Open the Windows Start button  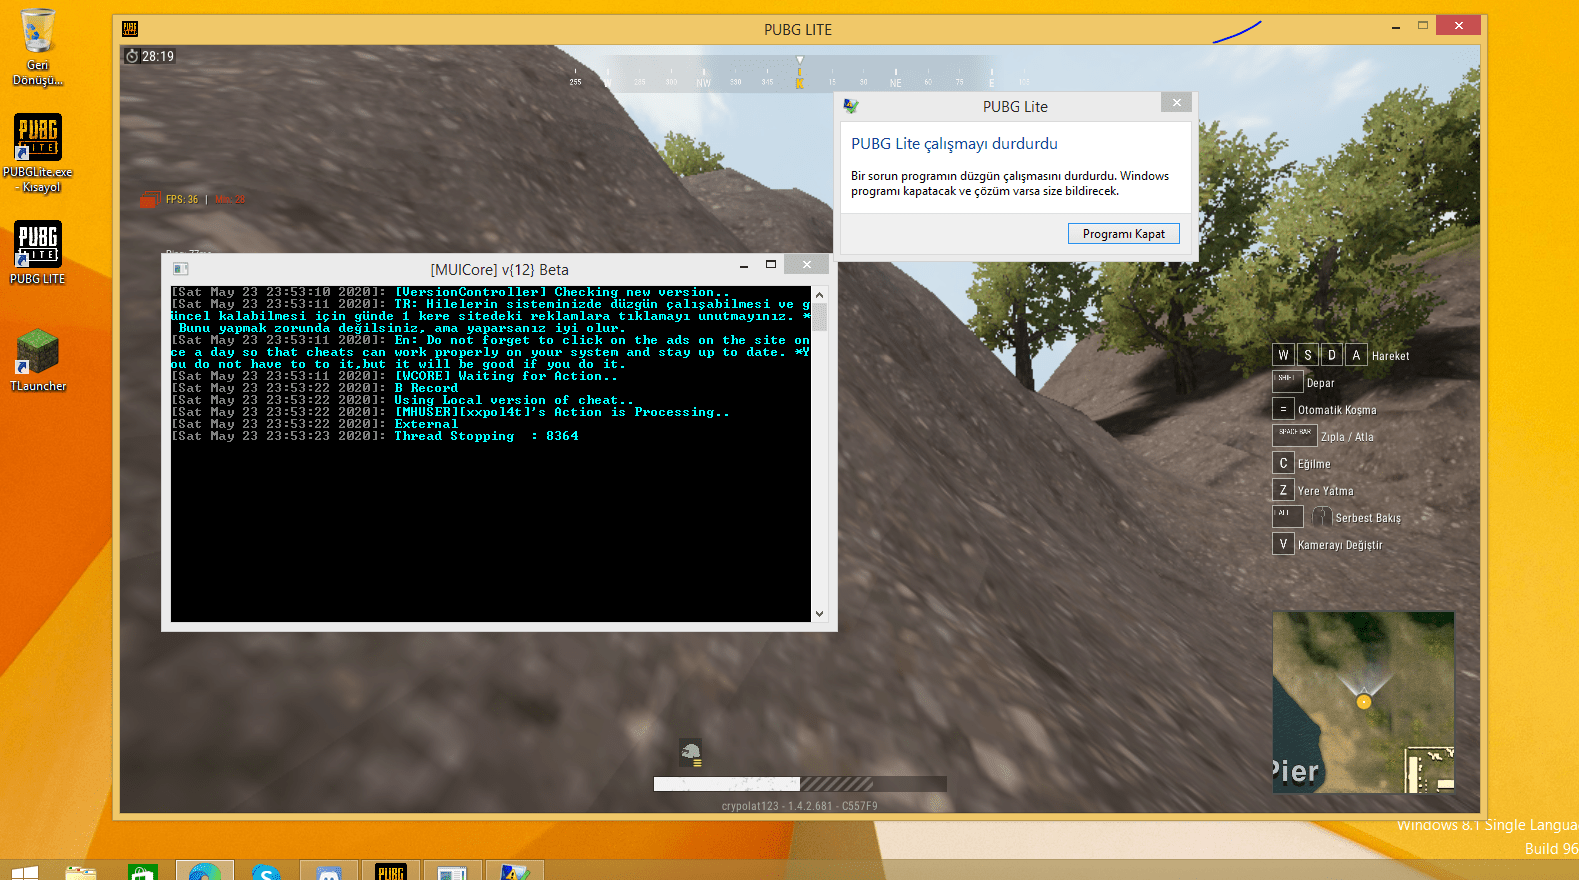point(24,872)
